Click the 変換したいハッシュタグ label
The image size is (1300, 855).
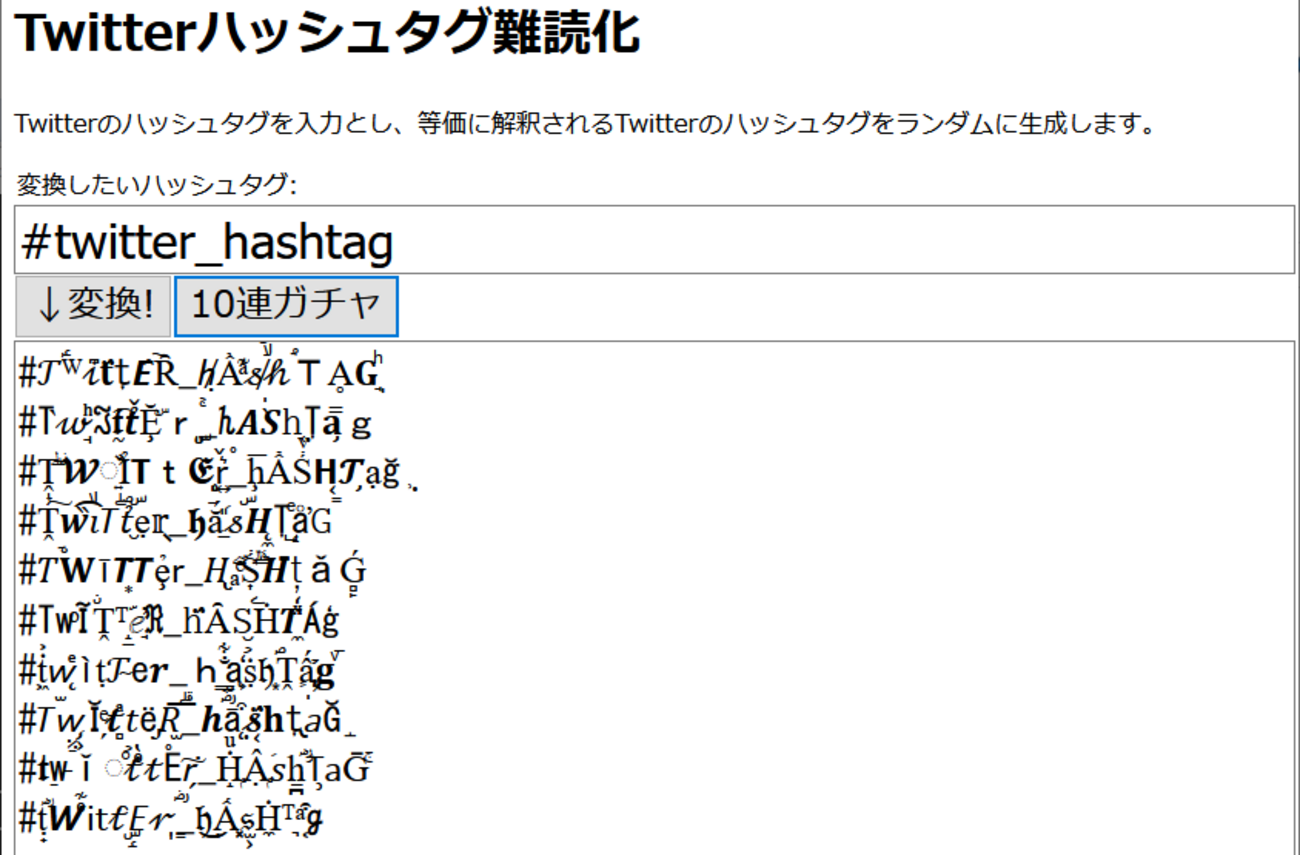pyautogui.click(x=156, y=184)
